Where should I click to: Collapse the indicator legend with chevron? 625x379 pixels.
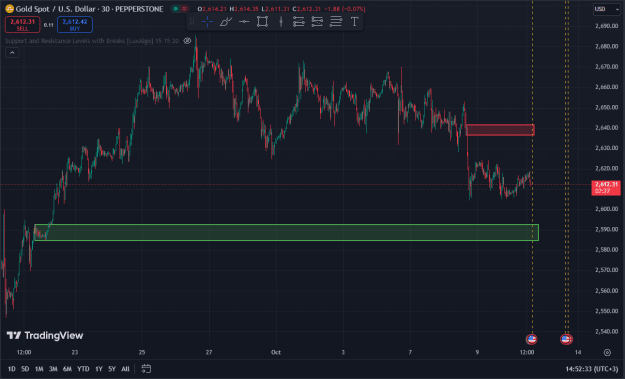tap(12, 53)
